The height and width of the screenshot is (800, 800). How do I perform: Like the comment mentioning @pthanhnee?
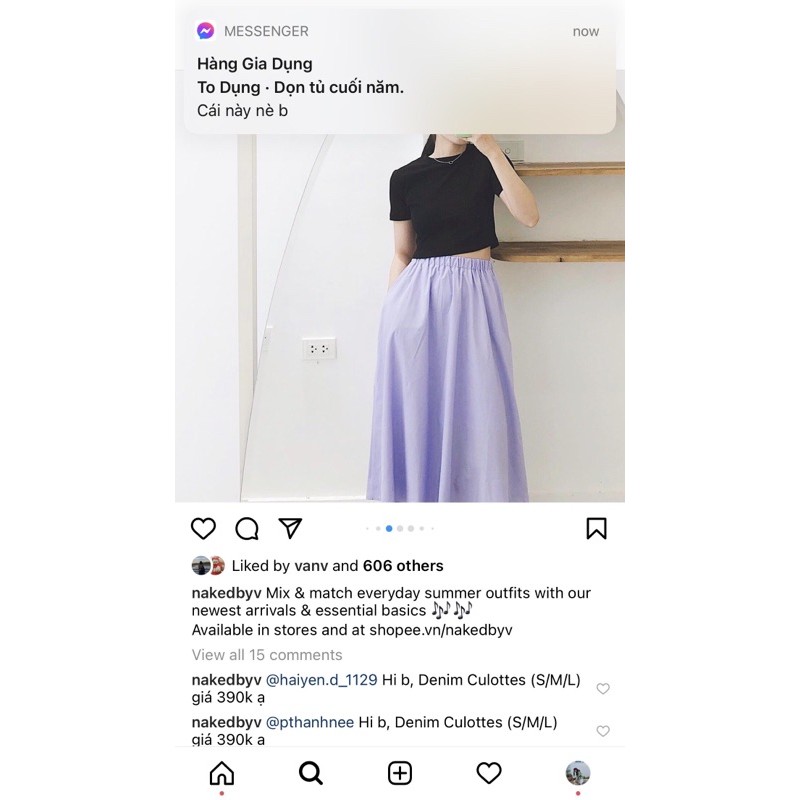click(603, 731)
